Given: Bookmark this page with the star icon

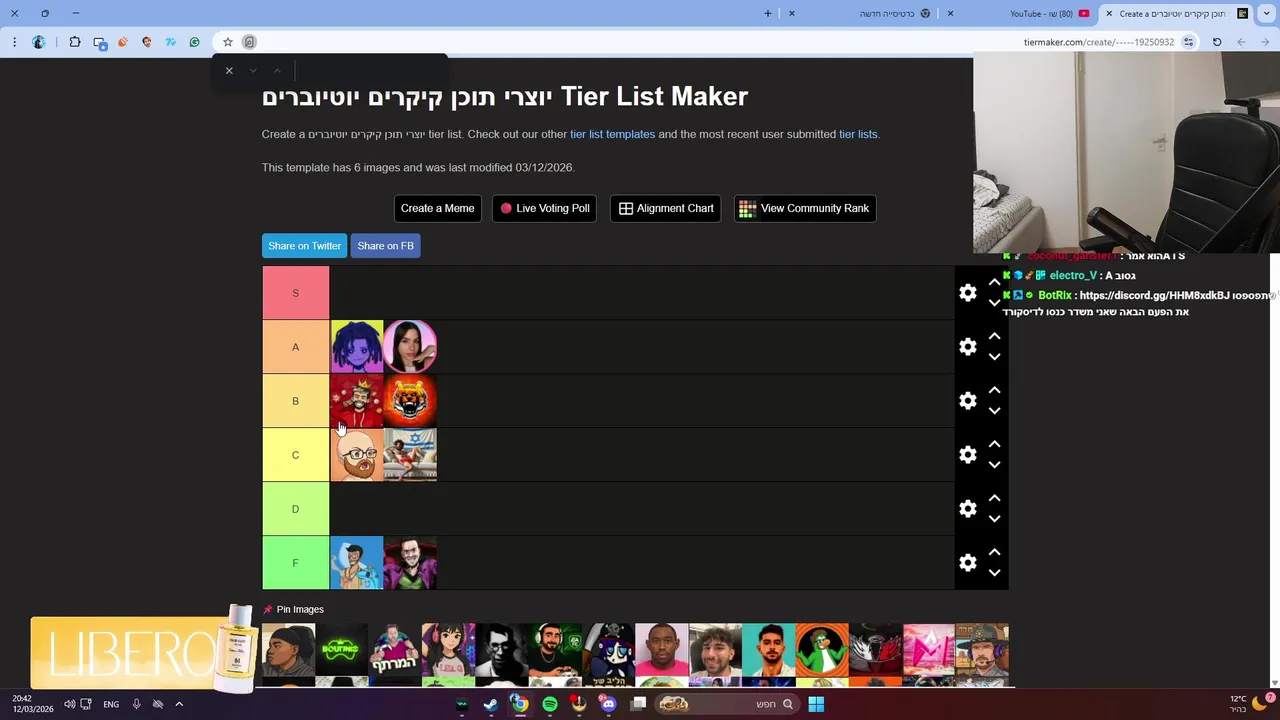Looking at the screenshot, I should [x=228, y=42].
